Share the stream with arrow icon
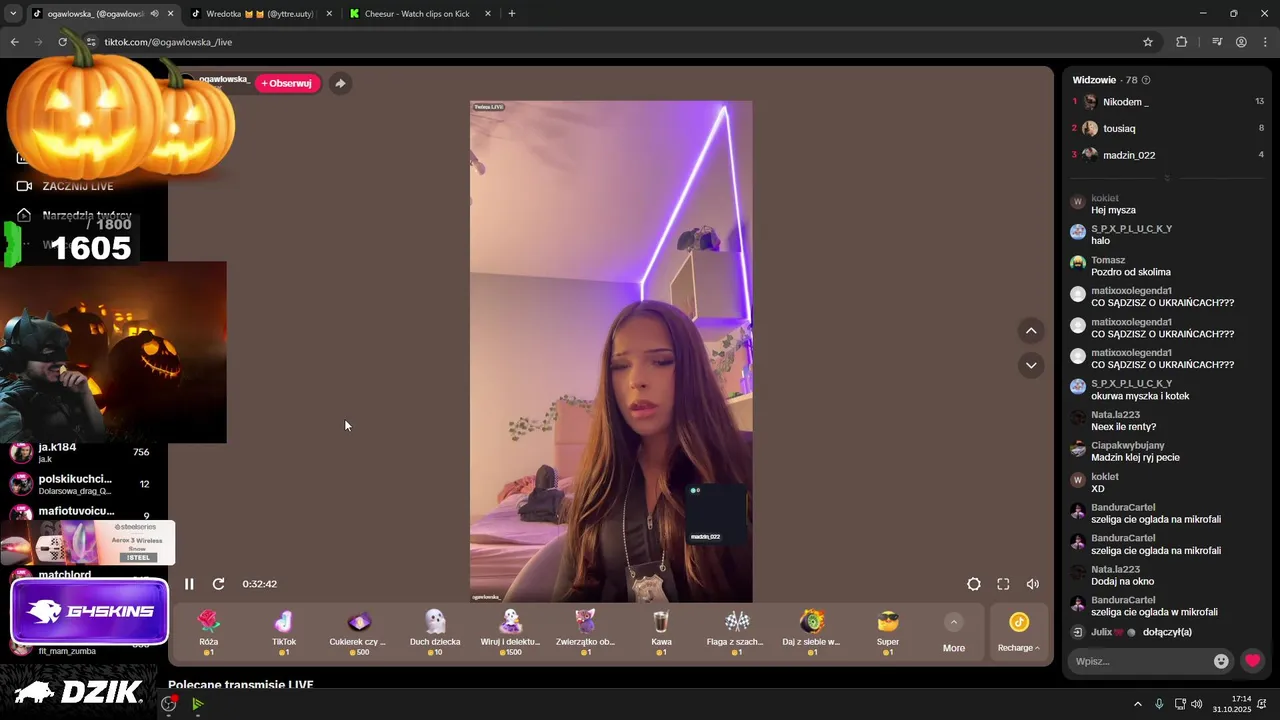The image size is (1280, 720). (340, 83)
